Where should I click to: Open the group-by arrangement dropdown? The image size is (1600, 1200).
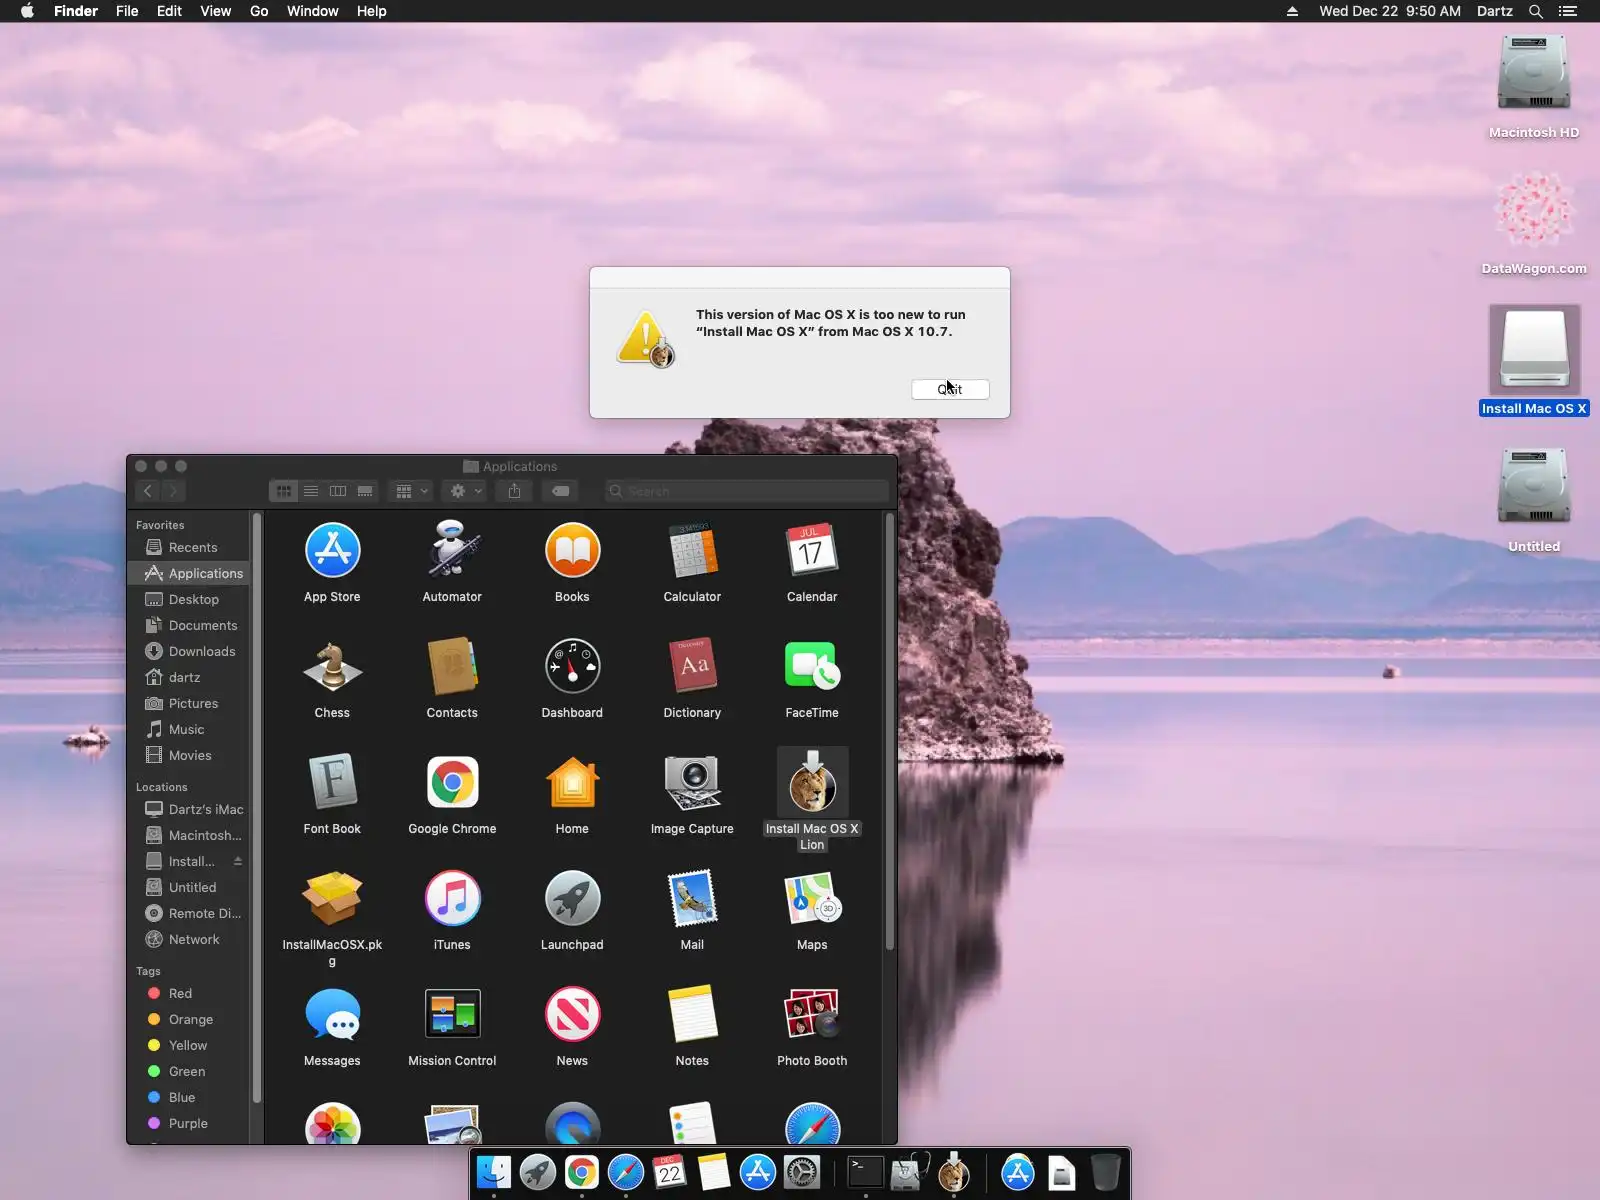point(411,491)
